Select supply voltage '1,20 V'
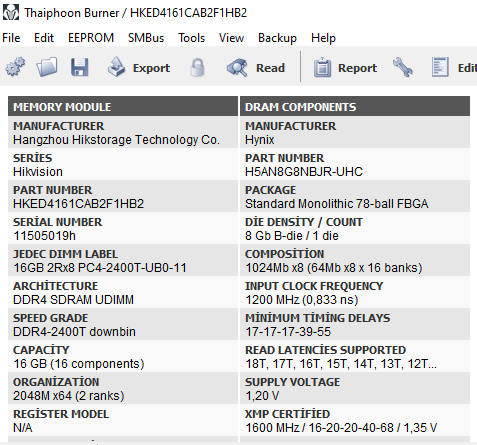This screenshot has height=445, width=477. coord(262,396)
